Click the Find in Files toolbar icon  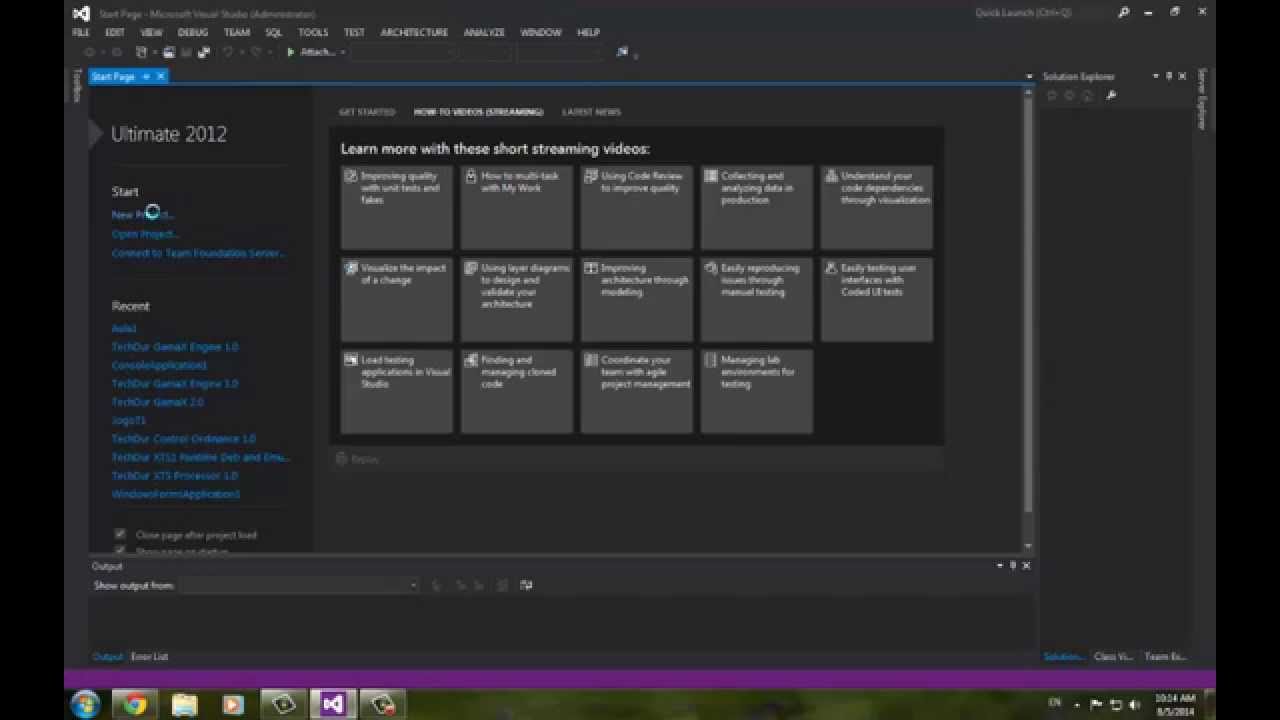(622, 52)
